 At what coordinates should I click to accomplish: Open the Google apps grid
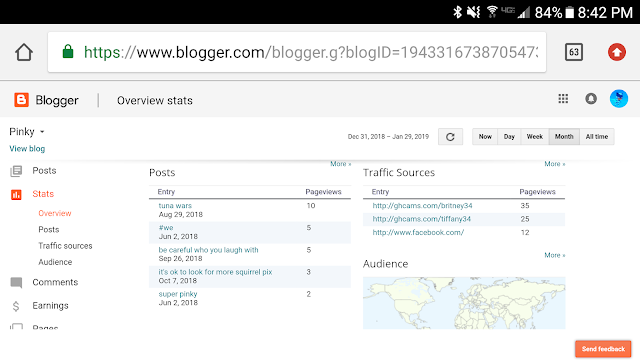(563, 98)
